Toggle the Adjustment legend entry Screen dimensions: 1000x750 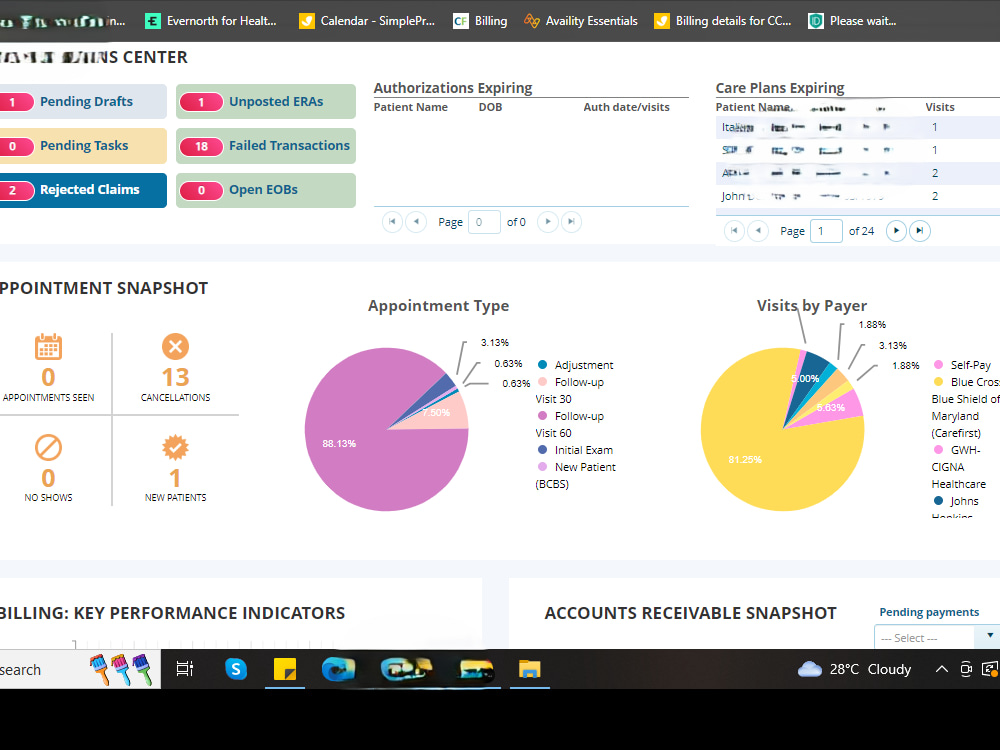576,365
